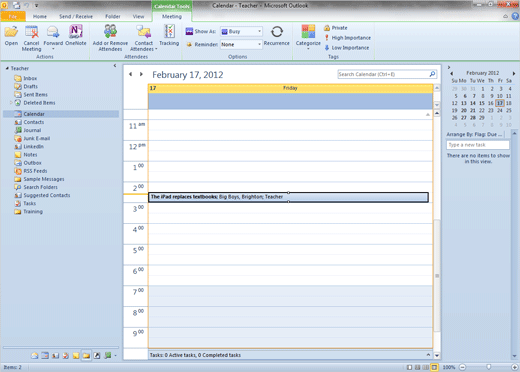Viewport: 520px width, 372px height.
Task: Open the Recurrence settings
Action: coord(276,36)
